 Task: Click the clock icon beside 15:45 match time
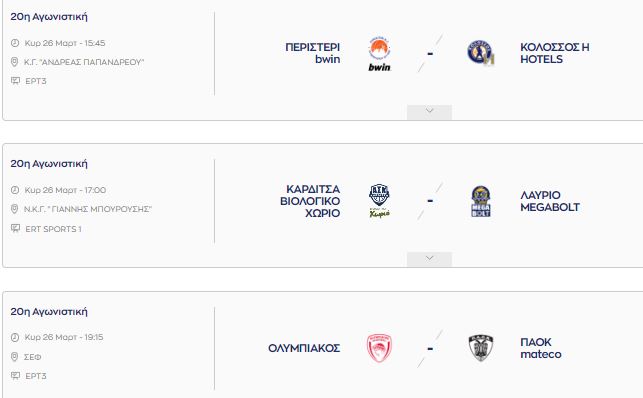(15, 43)
